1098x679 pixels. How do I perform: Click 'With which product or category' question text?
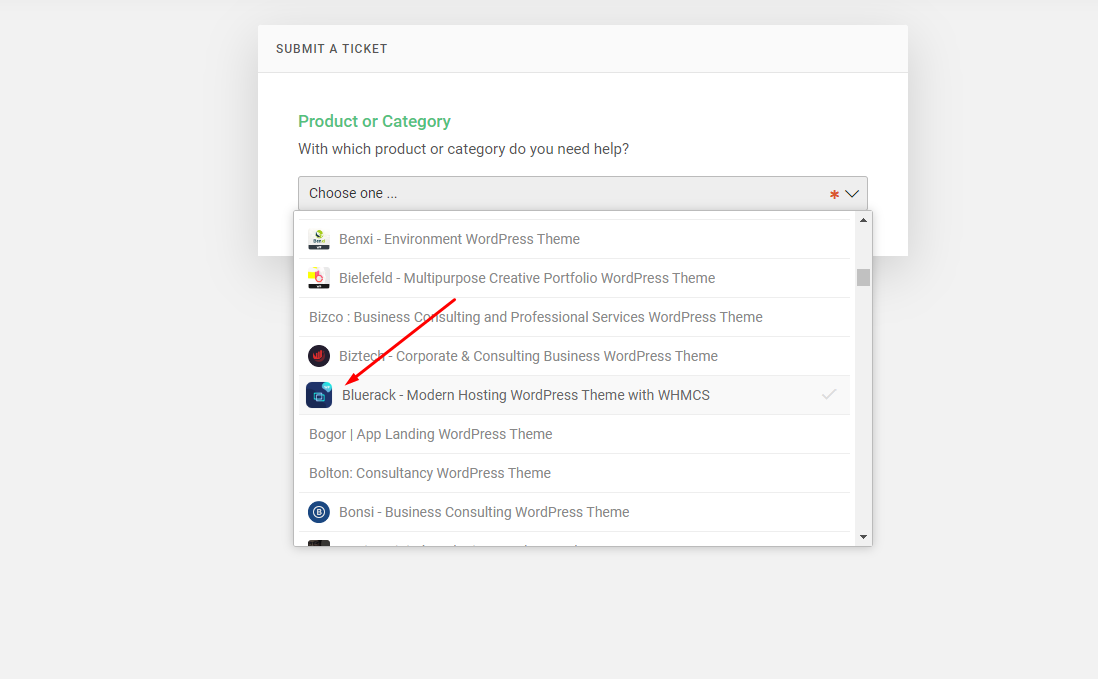coord(464,149)
